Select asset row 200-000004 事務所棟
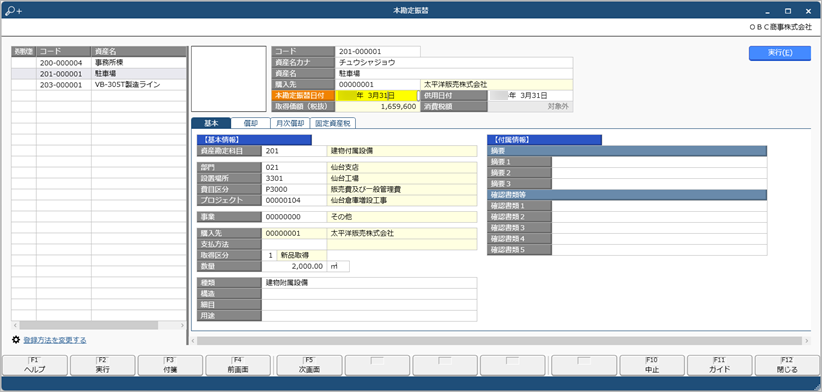 pyautogui.click(x=99, y=62)
